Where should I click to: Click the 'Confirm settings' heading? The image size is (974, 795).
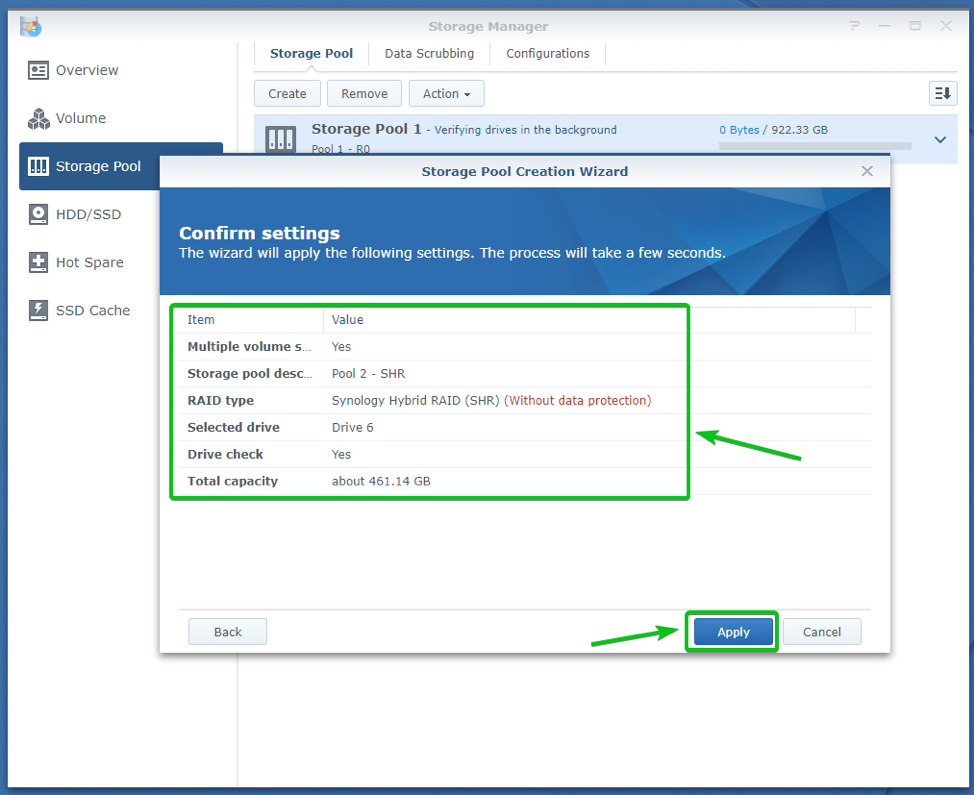(260, 233)
